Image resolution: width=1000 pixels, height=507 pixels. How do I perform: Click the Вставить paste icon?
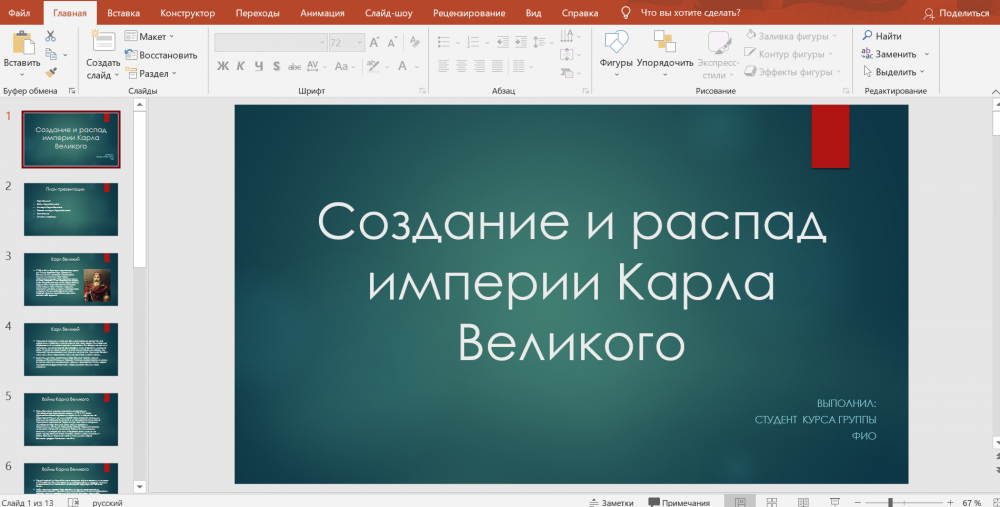pyautogui.click(x=21, y=43)
